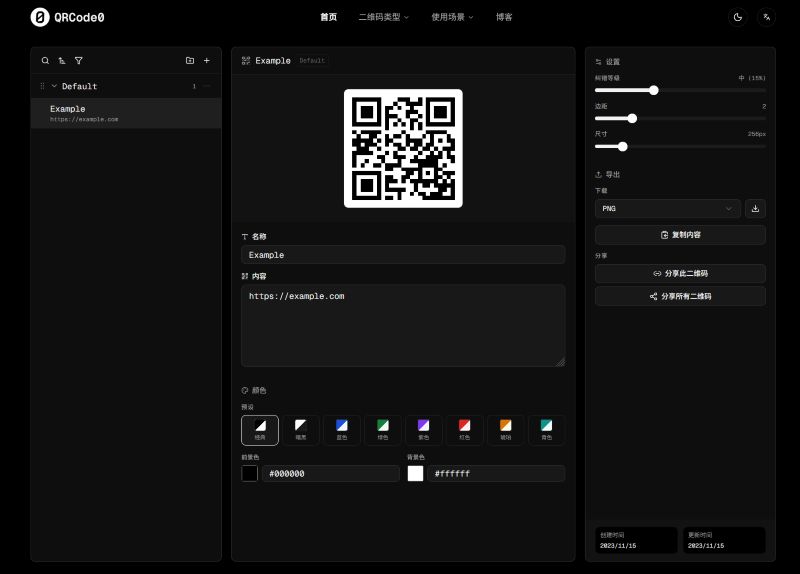Click the sort icon in list toolbar
800x574 pixels.
click(62, 61)
